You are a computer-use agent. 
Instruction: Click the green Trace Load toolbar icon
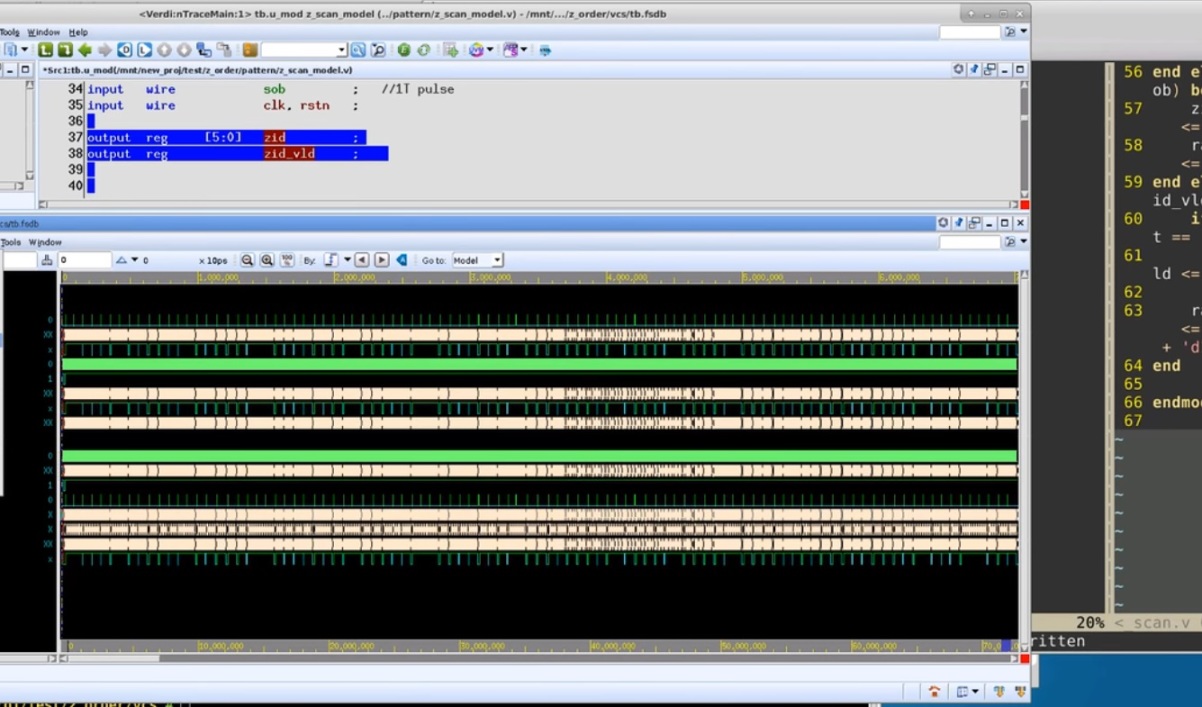tap(45, 50)
